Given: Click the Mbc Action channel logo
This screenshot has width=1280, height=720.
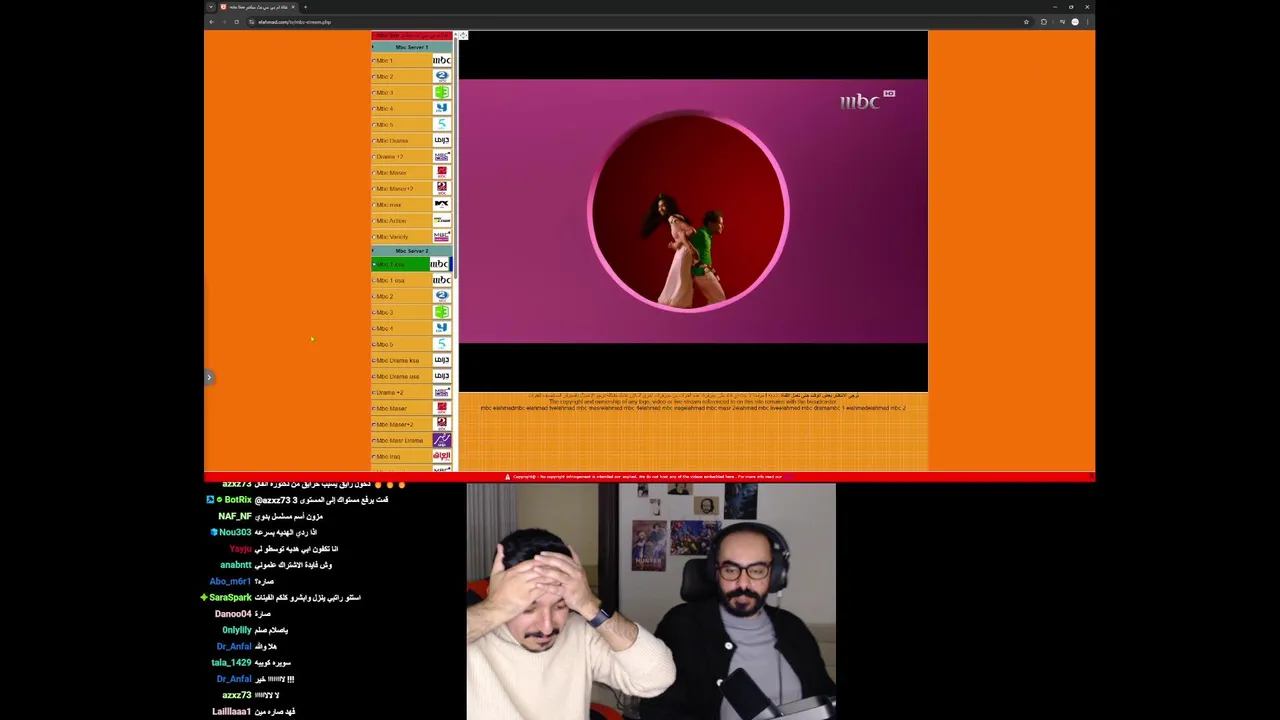Looking at the screenshot, I should click(441, 220).
